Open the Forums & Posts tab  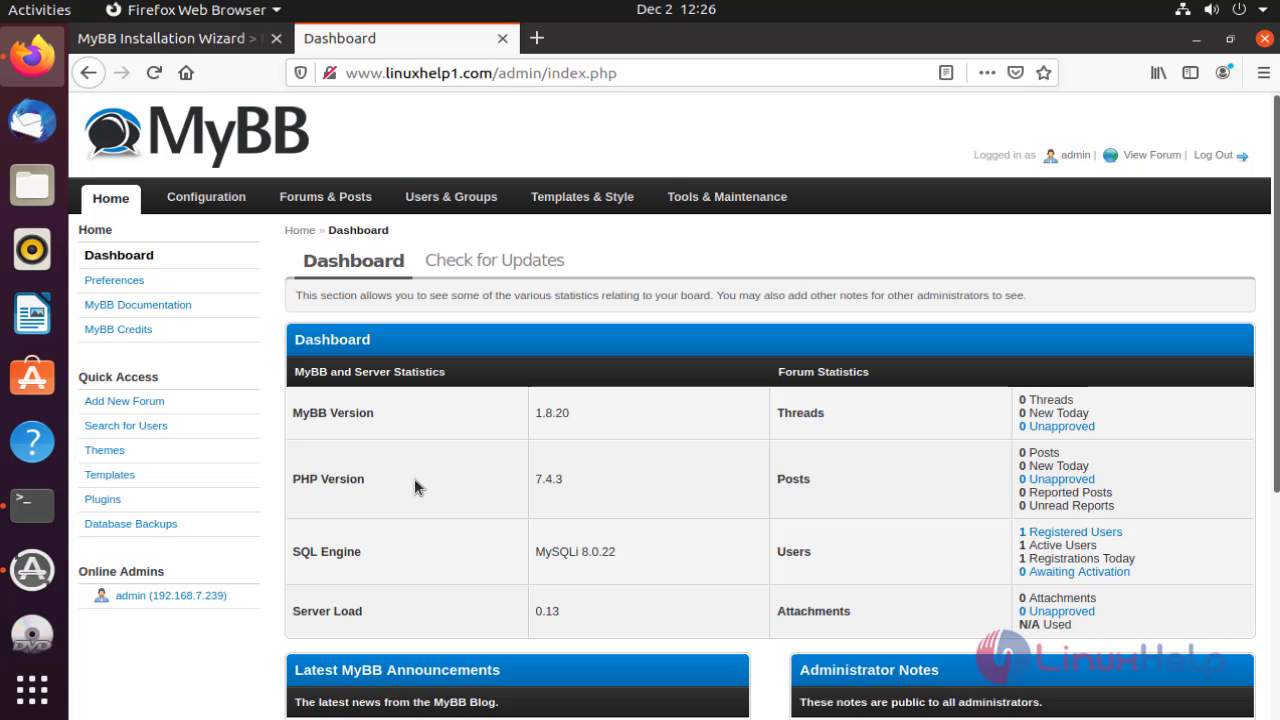[325, 197]
